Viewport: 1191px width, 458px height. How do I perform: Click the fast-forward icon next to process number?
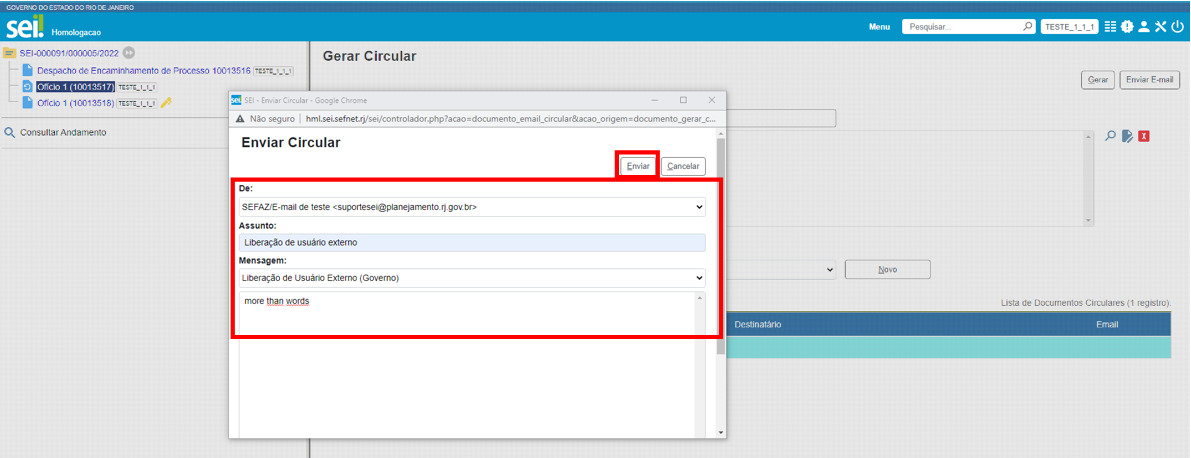pos(129,52)
